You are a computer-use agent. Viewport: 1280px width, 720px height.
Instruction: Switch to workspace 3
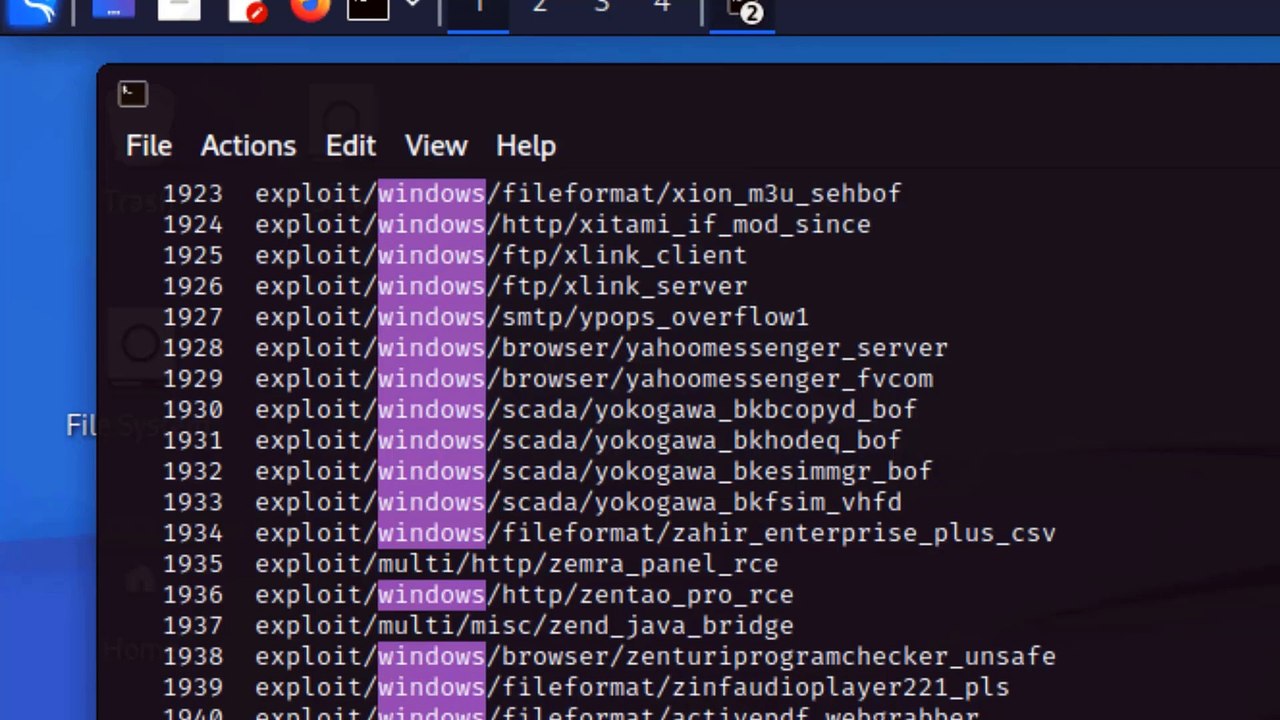(601, 8)
